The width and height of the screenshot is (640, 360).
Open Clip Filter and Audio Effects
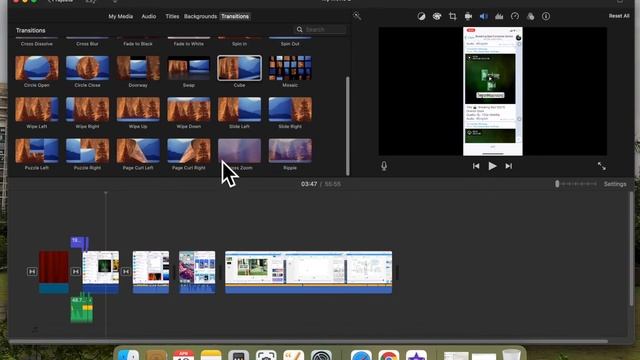pos(530,16)
